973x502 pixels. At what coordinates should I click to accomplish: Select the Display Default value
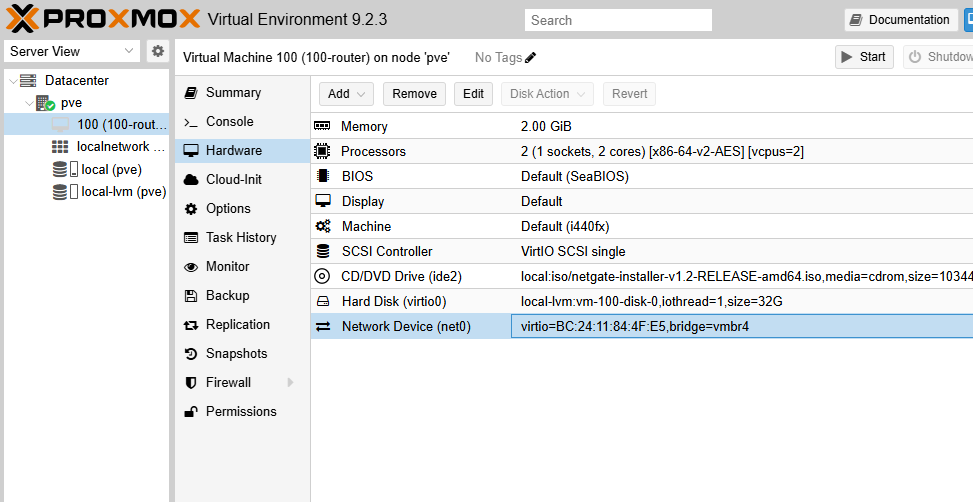[542, 202]
